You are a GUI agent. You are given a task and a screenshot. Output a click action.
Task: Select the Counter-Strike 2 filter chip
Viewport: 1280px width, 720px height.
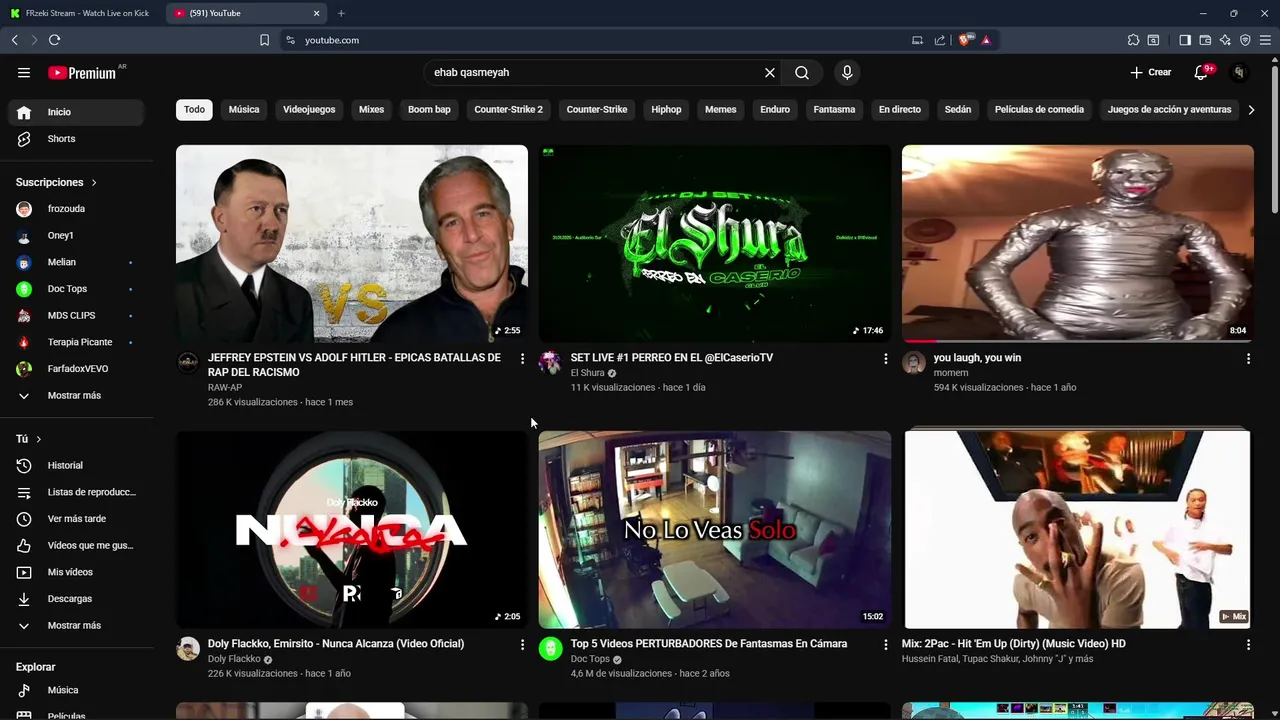click(508, 109)
